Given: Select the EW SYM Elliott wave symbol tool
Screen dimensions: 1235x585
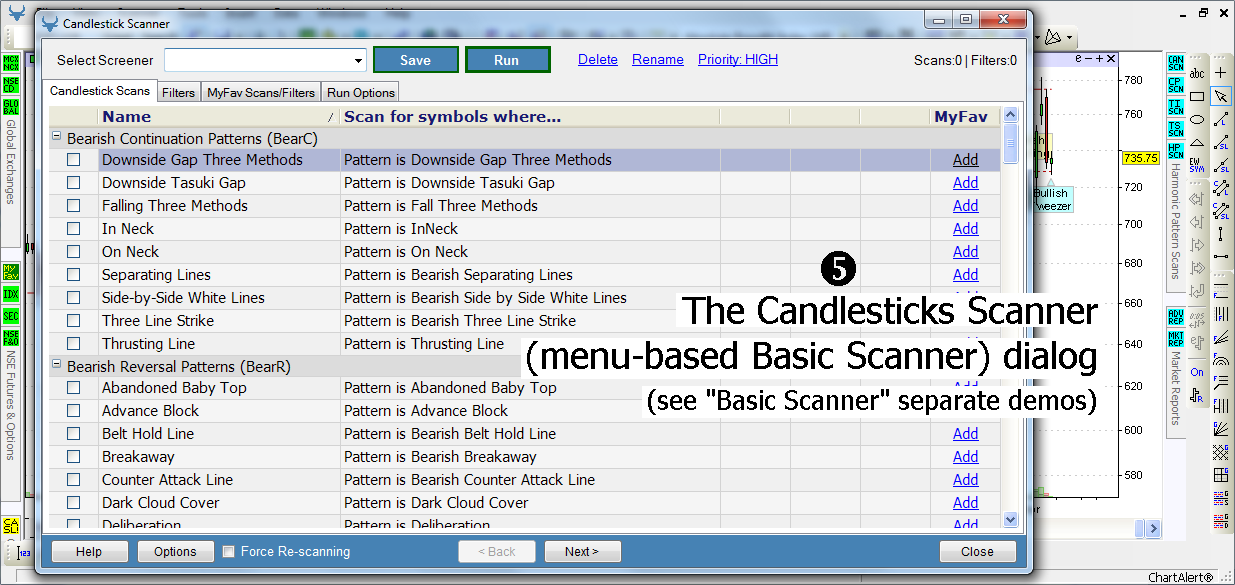Looking at the screenshot, I should tap(1197, 166).
